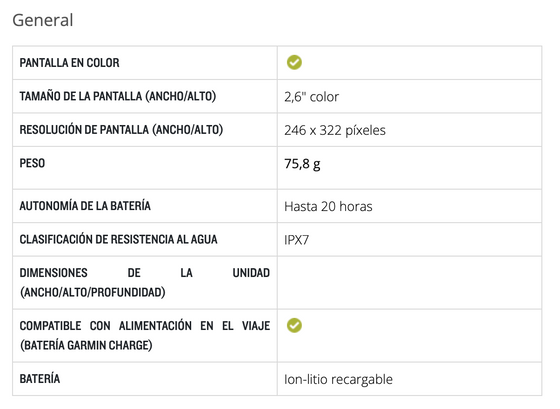Click CLASIFICACIÓN DE RESISTENCIA AL AGUA label

[x=118, y=239]
